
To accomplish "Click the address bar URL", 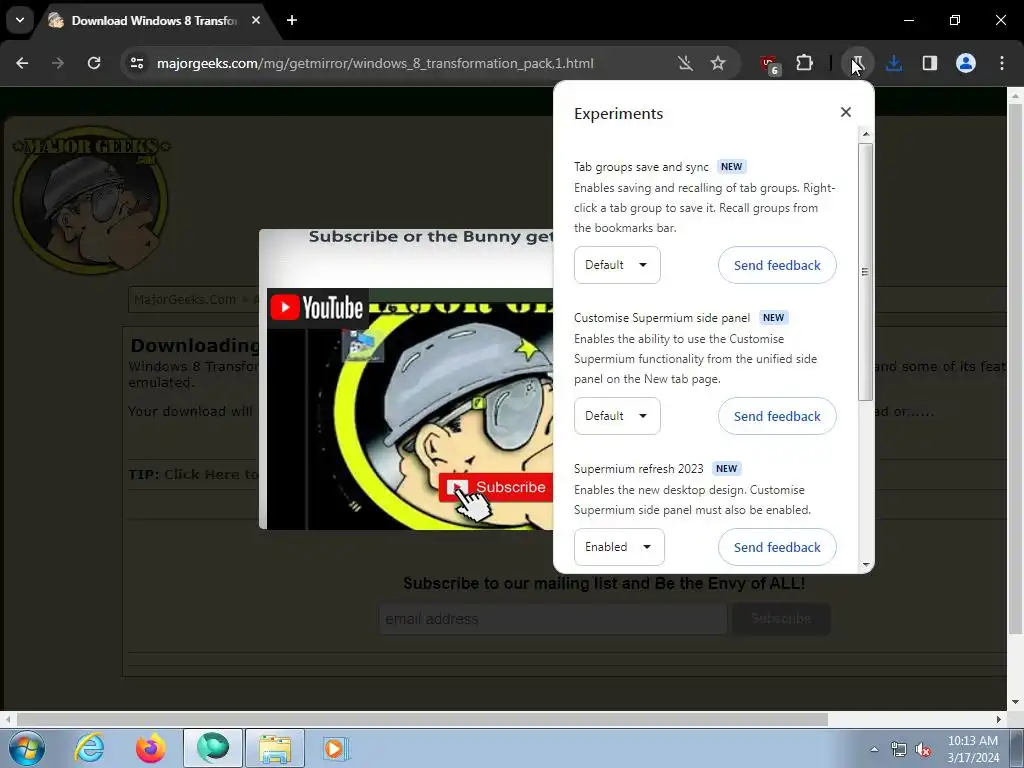I will point(375,63).
